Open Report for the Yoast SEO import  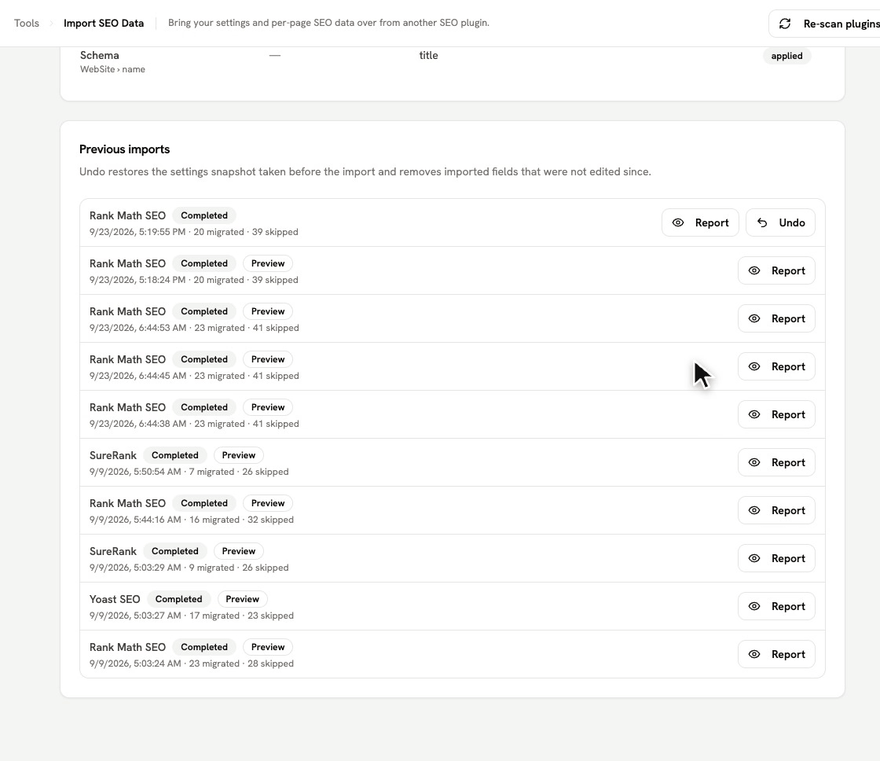(x=776, y=607)
